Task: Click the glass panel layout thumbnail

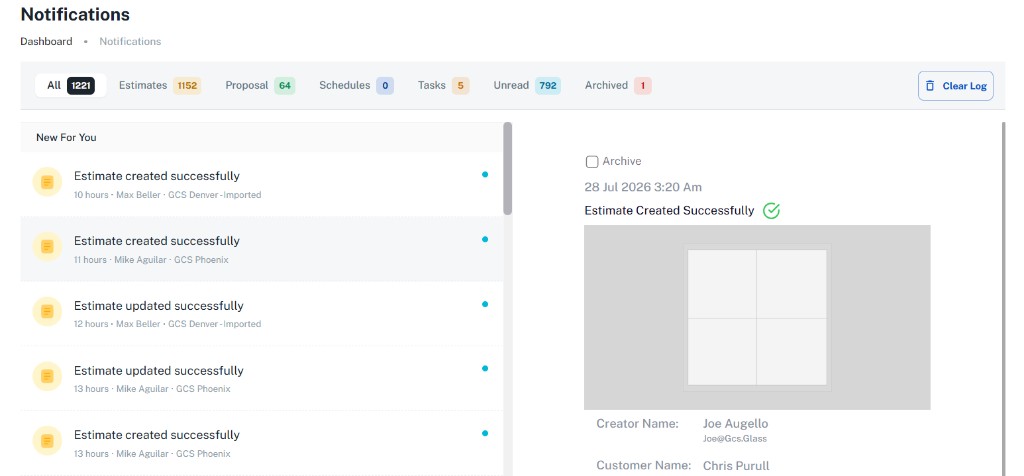Action: pyautogui.click(x=757, y=317)
